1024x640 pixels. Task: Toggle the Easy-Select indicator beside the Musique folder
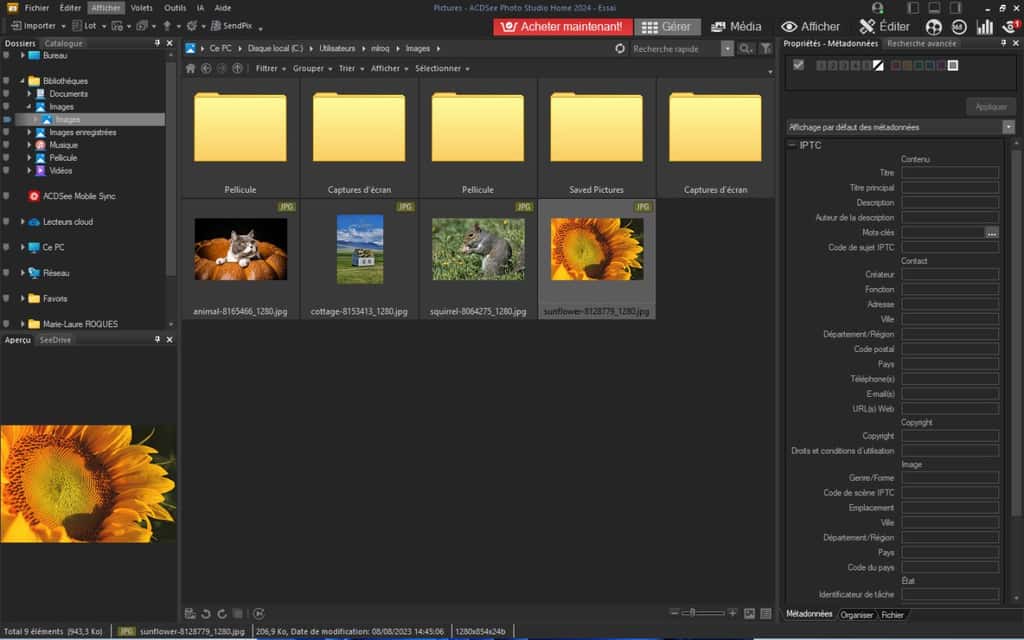coord(7,145)
